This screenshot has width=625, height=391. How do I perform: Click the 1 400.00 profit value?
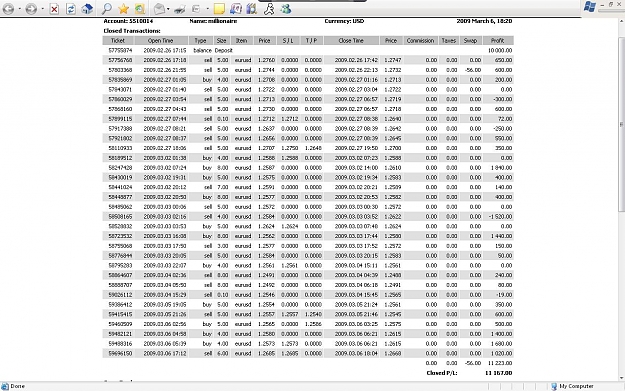coord(502,334)
